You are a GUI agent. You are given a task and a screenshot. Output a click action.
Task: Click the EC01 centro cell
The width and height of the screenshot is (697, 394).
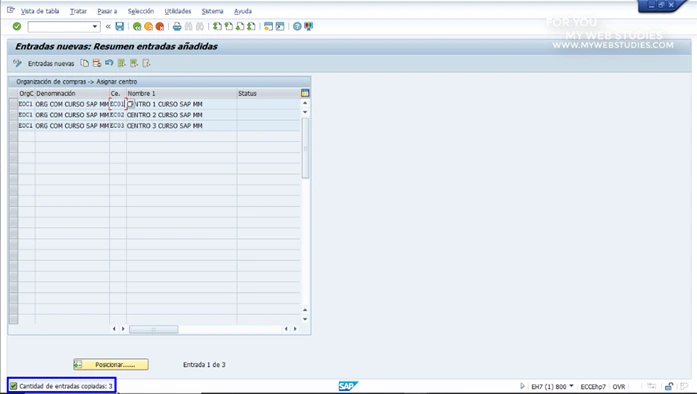coord(117,104)
